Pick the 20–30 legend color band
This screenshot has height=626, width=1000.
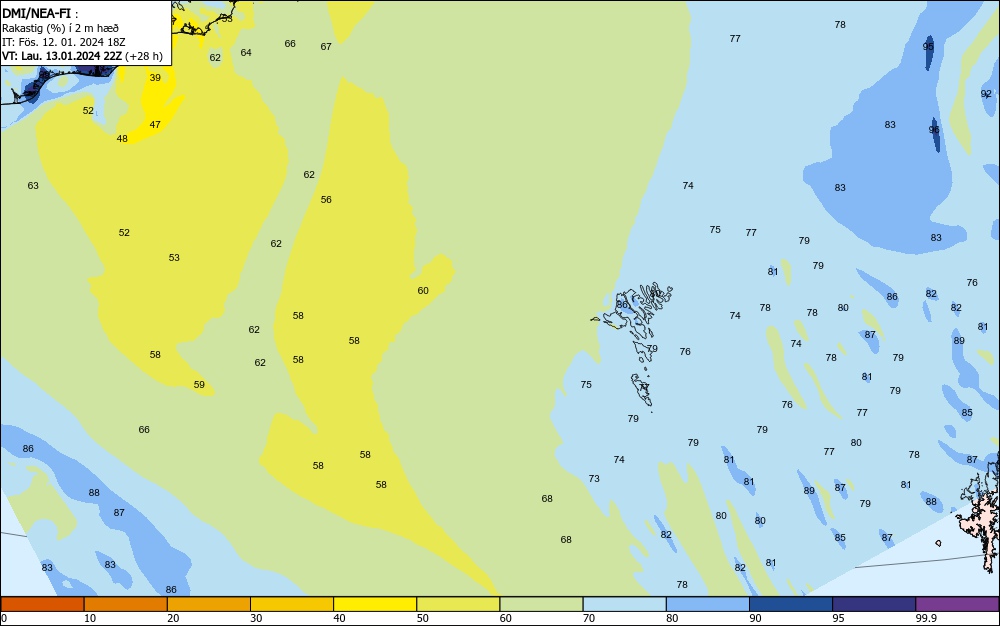click(209, 604)
